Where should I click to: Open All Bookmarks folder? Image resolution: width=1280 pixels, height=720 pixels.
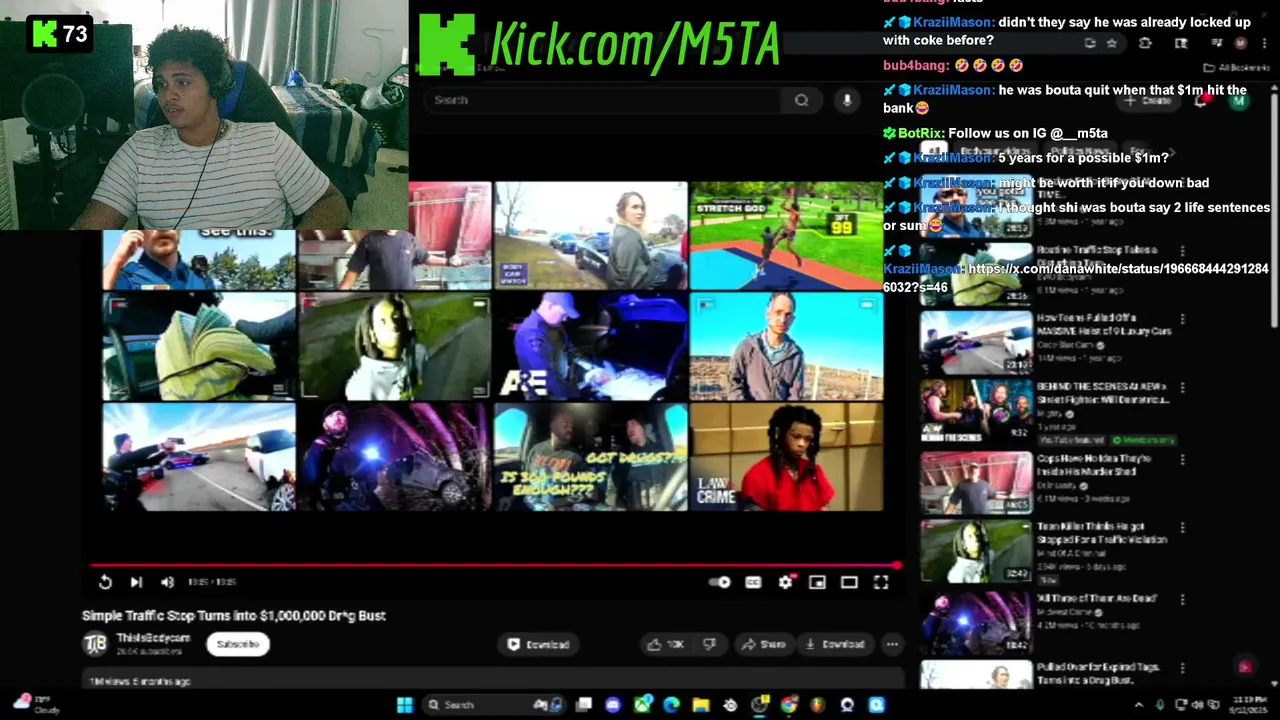tap(1236, 68)
